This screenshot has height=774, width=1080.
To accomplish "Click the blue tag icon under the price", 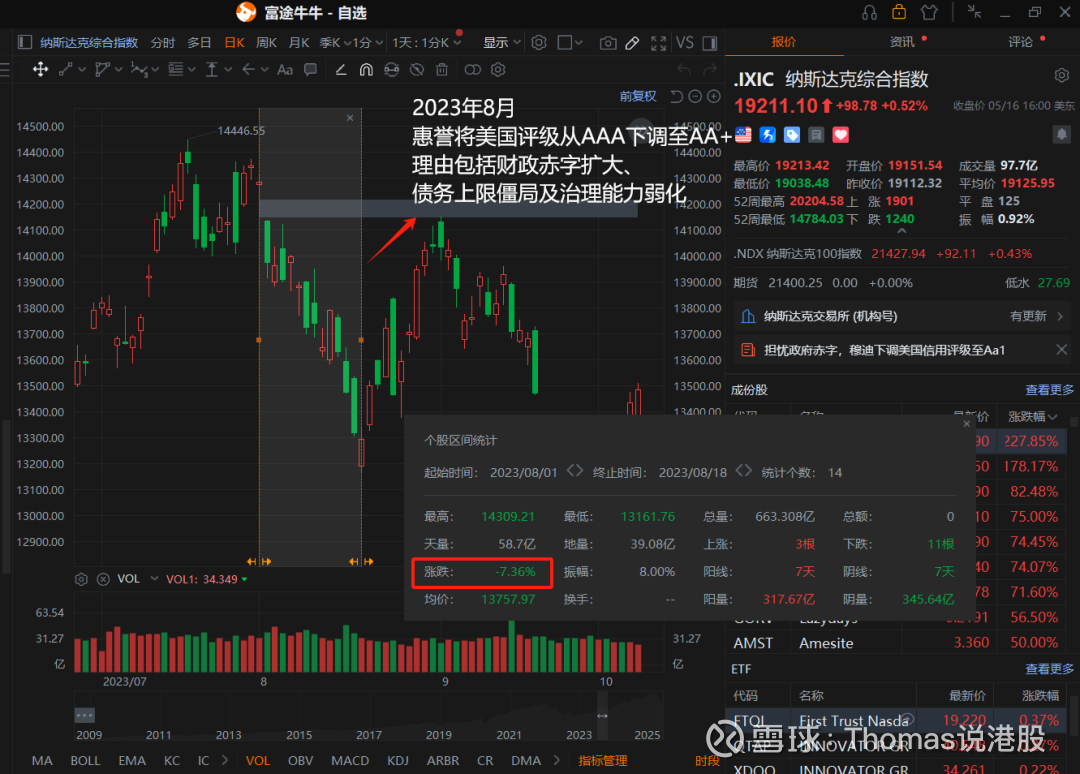I will pos(792,135).
